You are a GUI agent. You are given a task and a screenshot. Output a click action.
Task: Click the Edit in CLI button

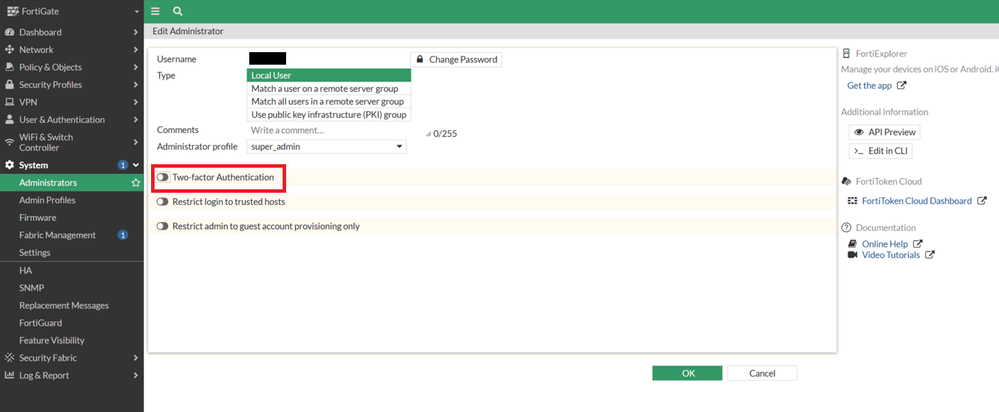coord(880,151)
